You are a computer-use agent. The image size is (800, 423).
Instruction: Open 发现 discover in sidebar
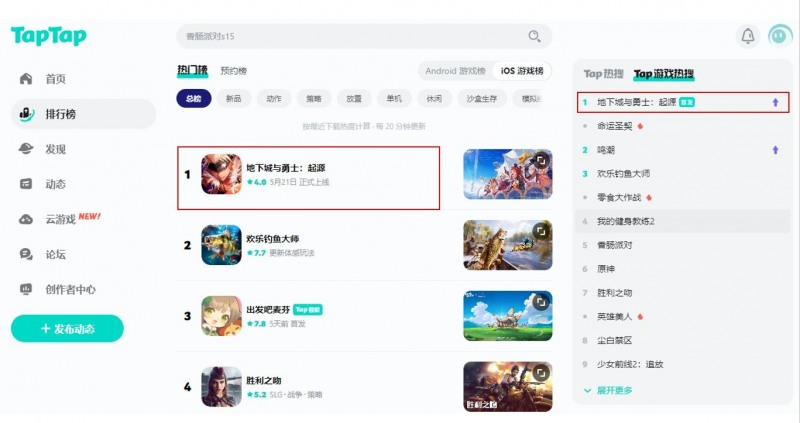tap(55, 149)
